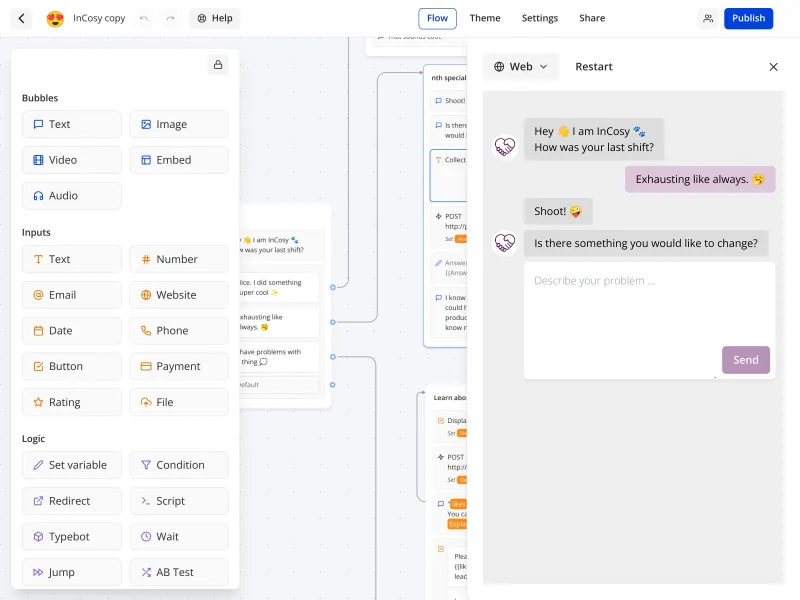Select the Wait logic block

click(179, 537)
